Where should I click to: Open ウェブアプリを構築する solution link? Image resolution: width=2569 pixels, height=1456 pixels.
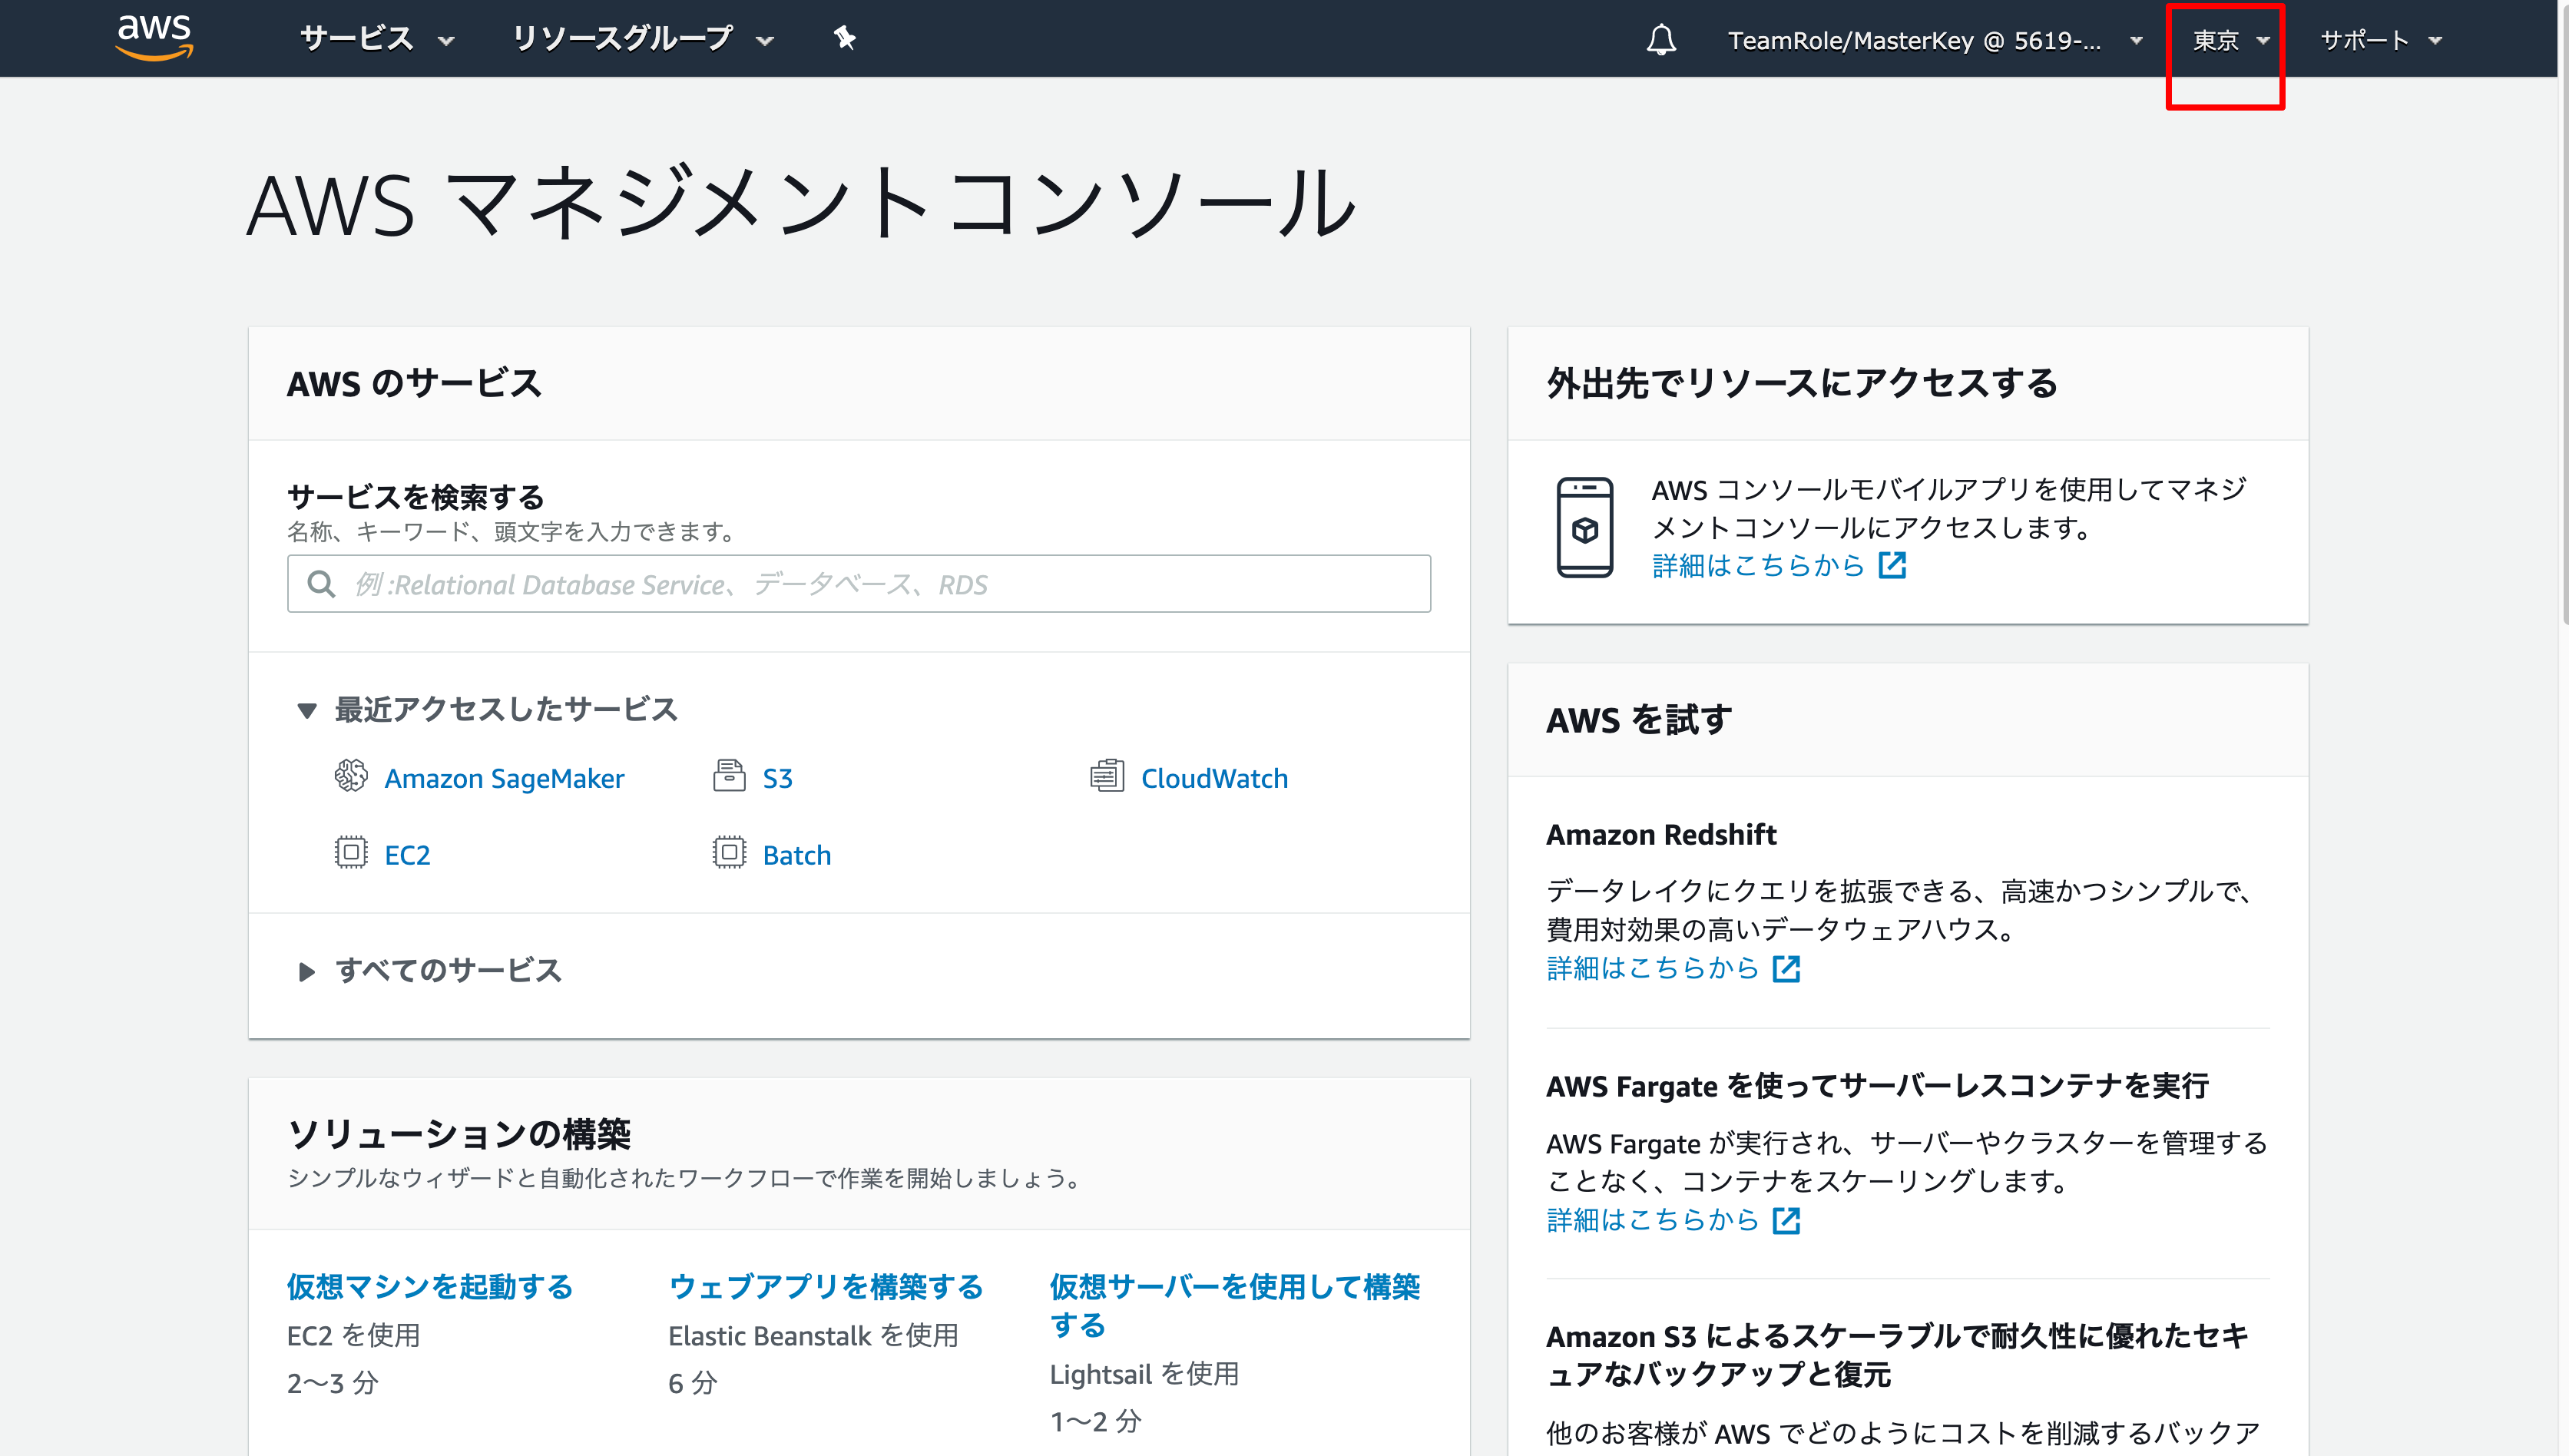click(x=826, y=1288)
